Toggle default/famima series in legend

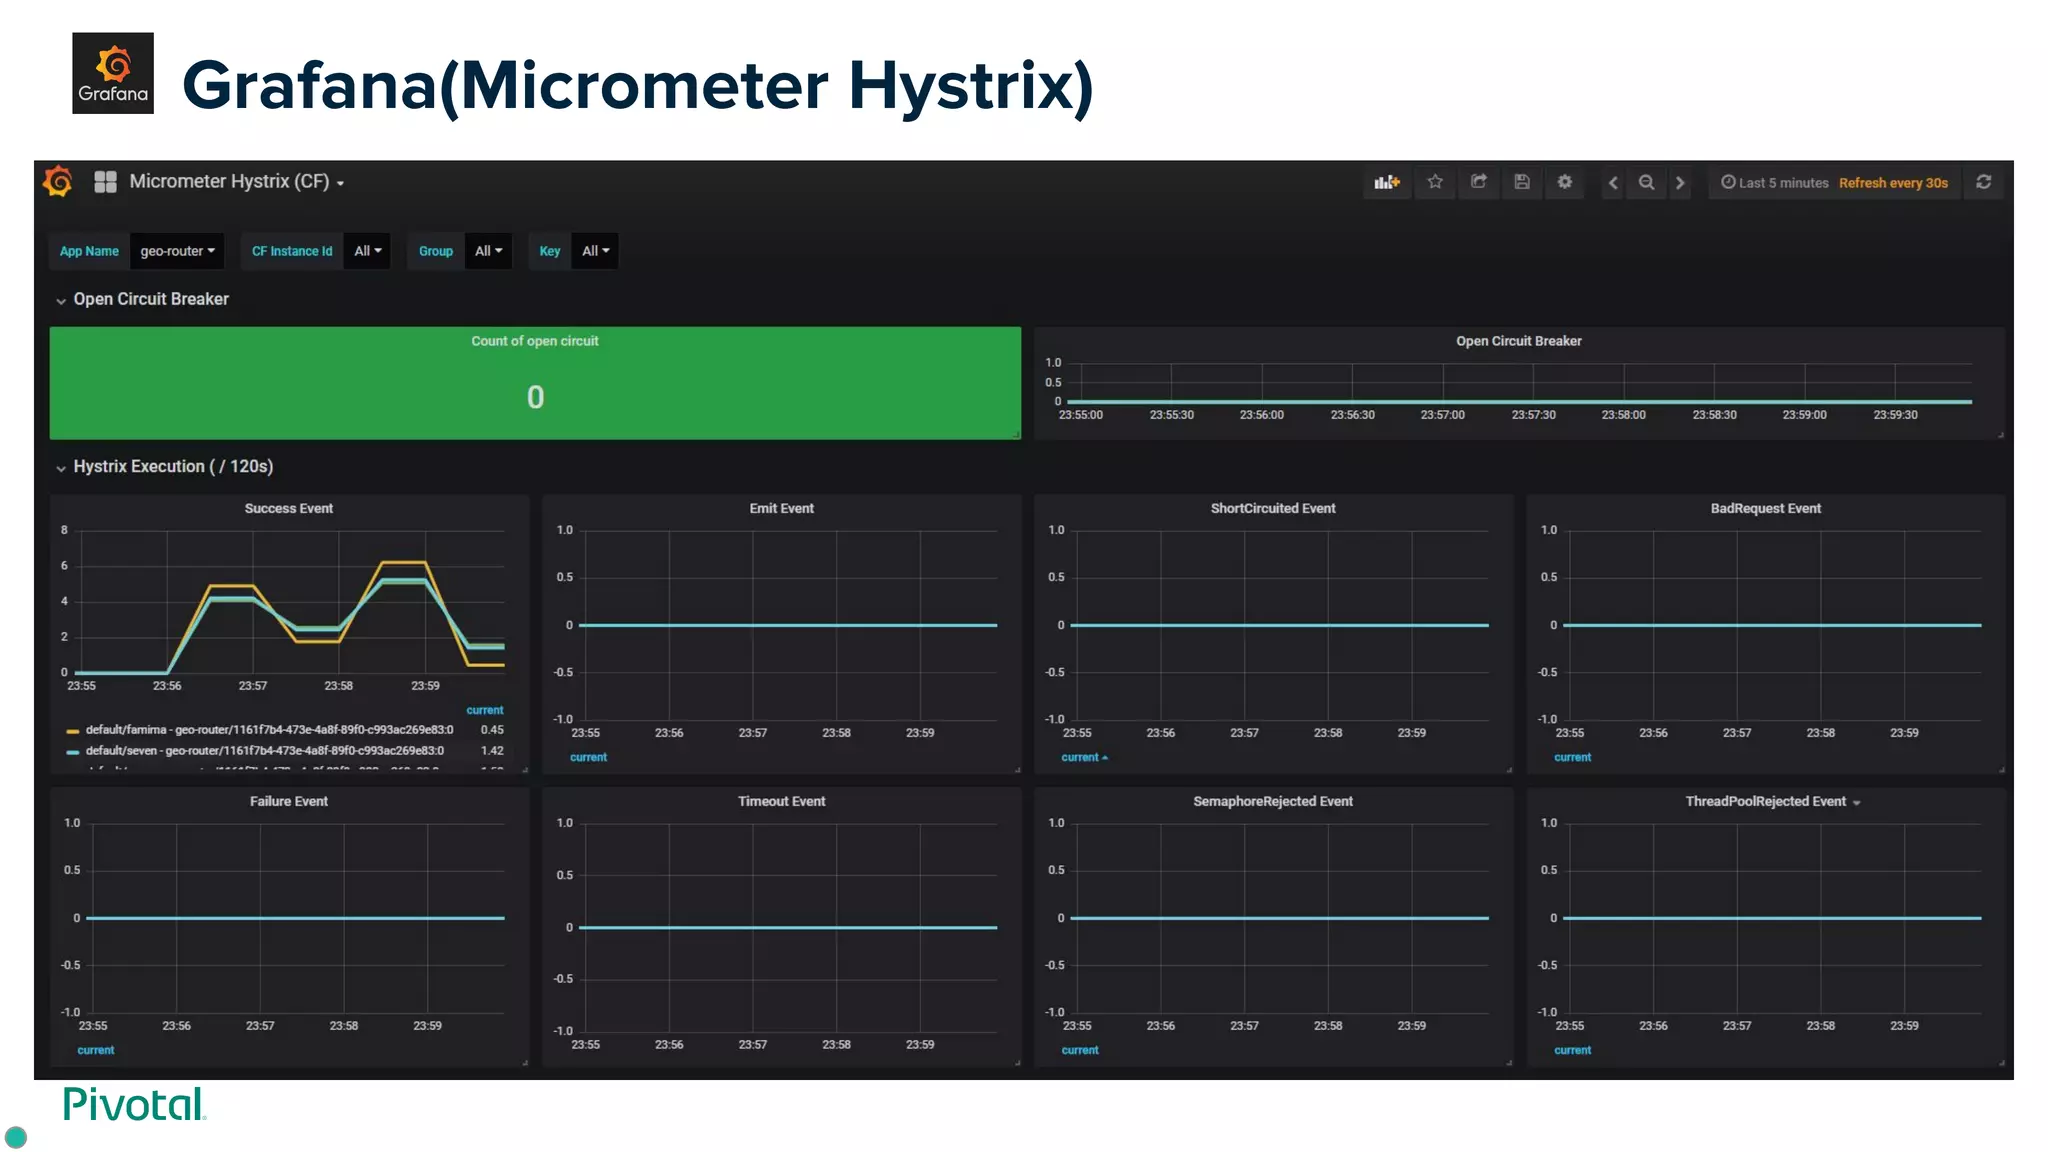269,730
